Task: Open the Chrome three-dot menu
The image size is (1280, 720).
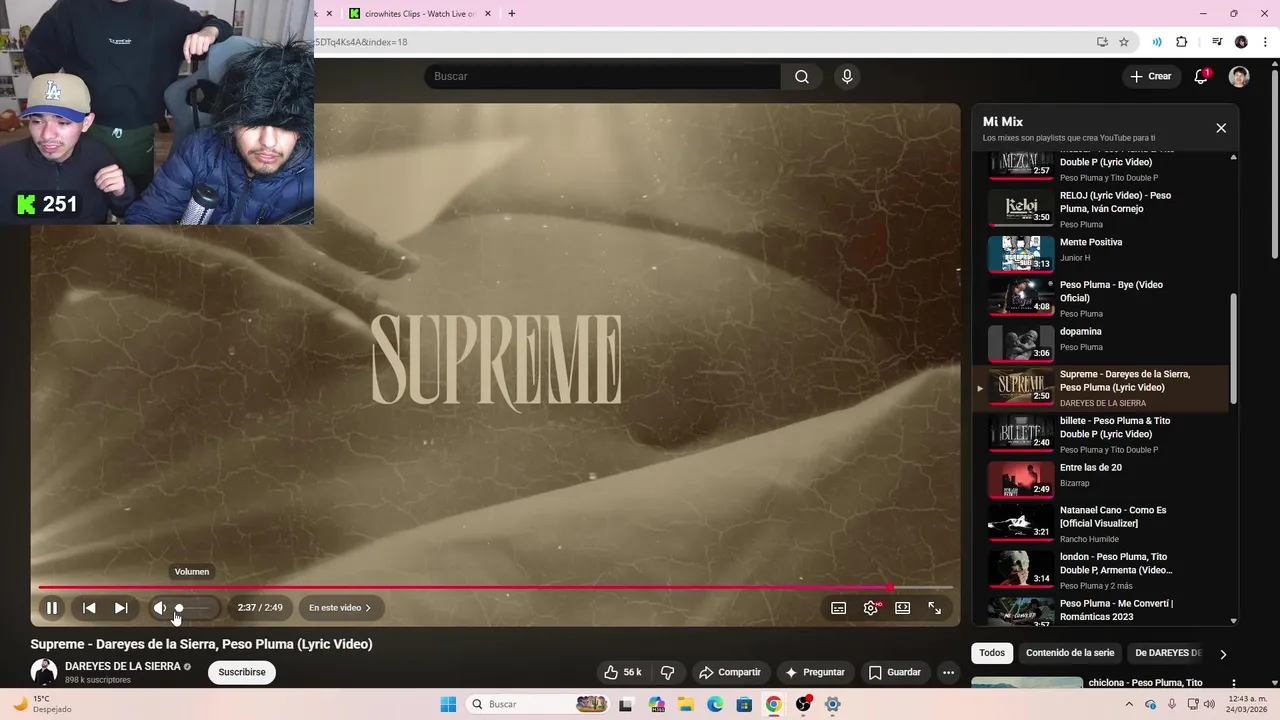Action: click(1264, 42)
